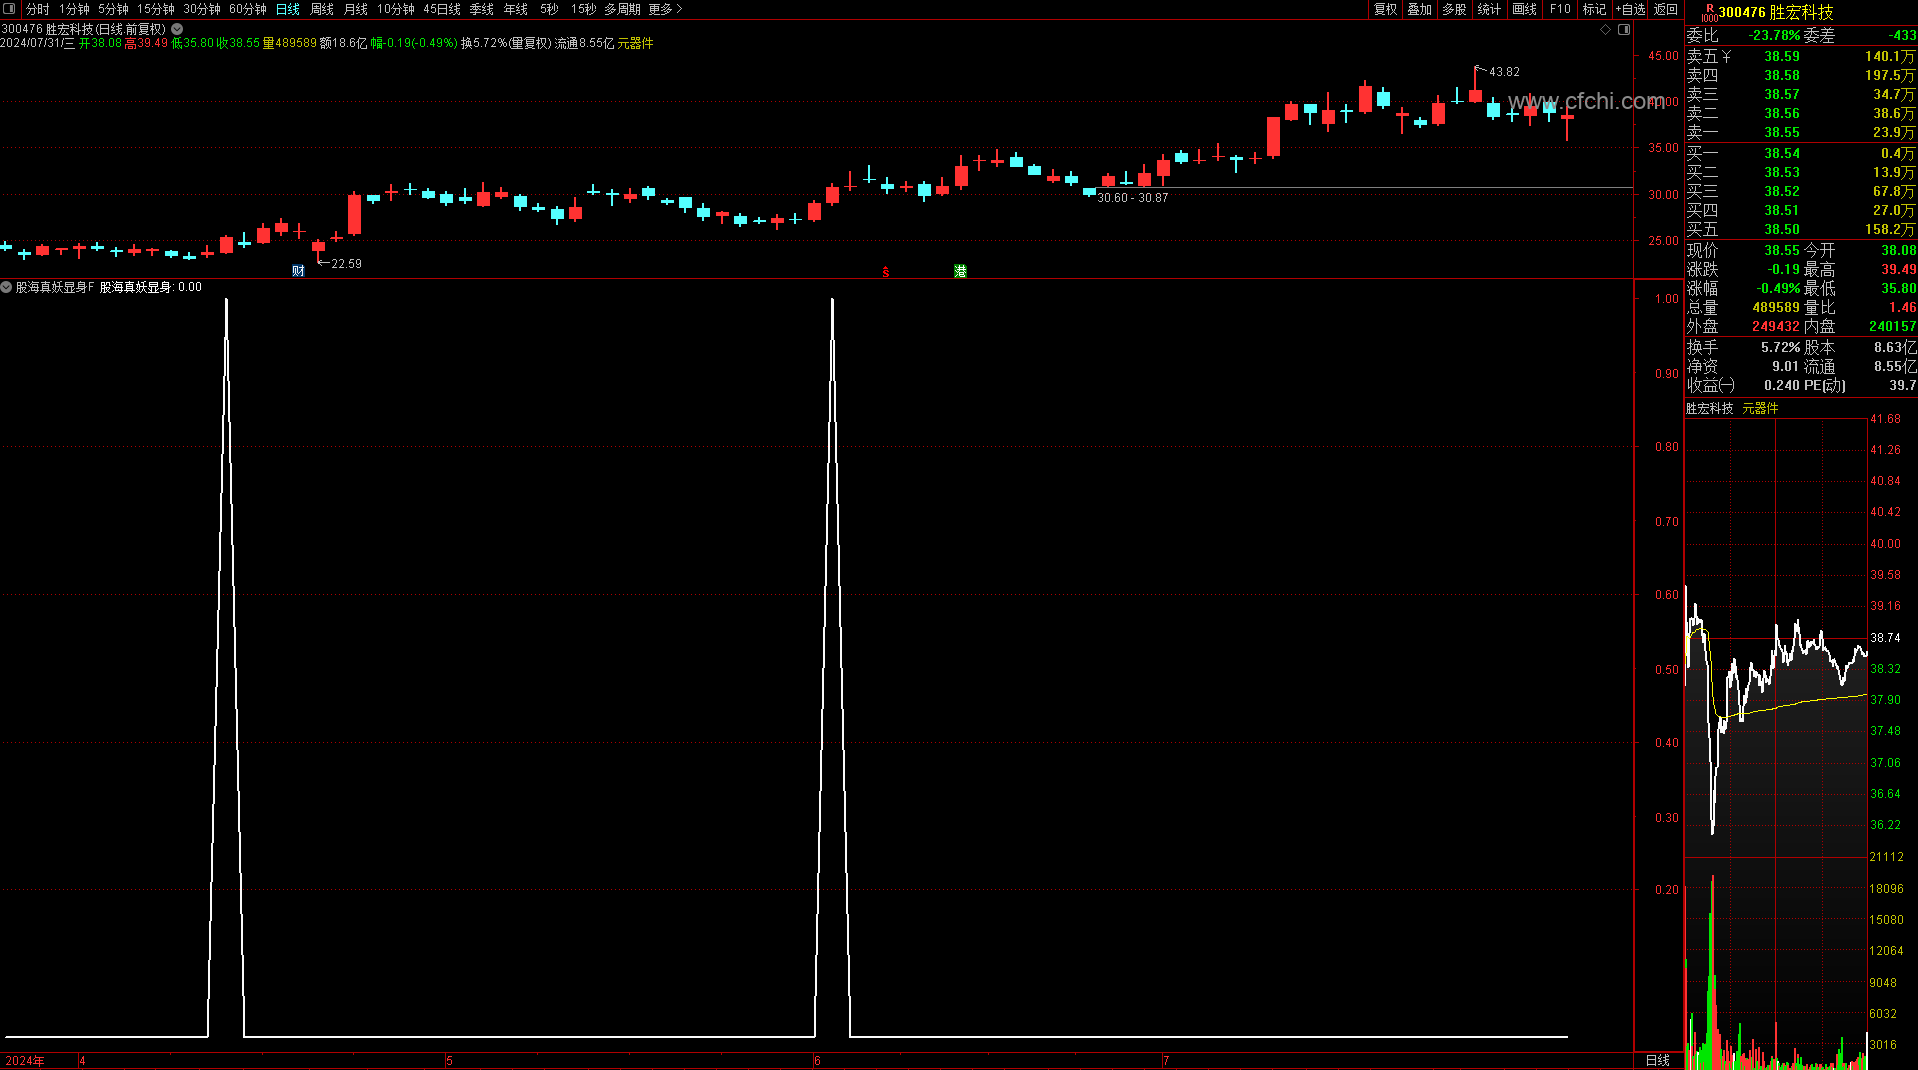Switch to 周线 weekly chart
This screenshot has width=1918, height=1070.
coord(322,9)
